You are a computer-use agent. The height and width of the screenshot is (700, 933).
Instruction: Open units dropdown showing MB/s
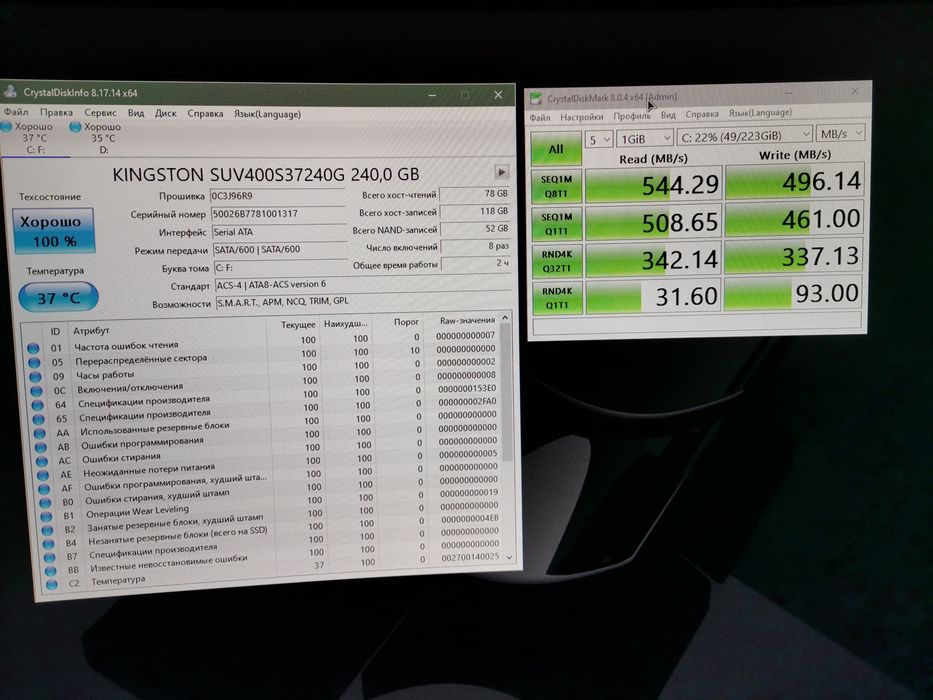(x=840, y=133)
